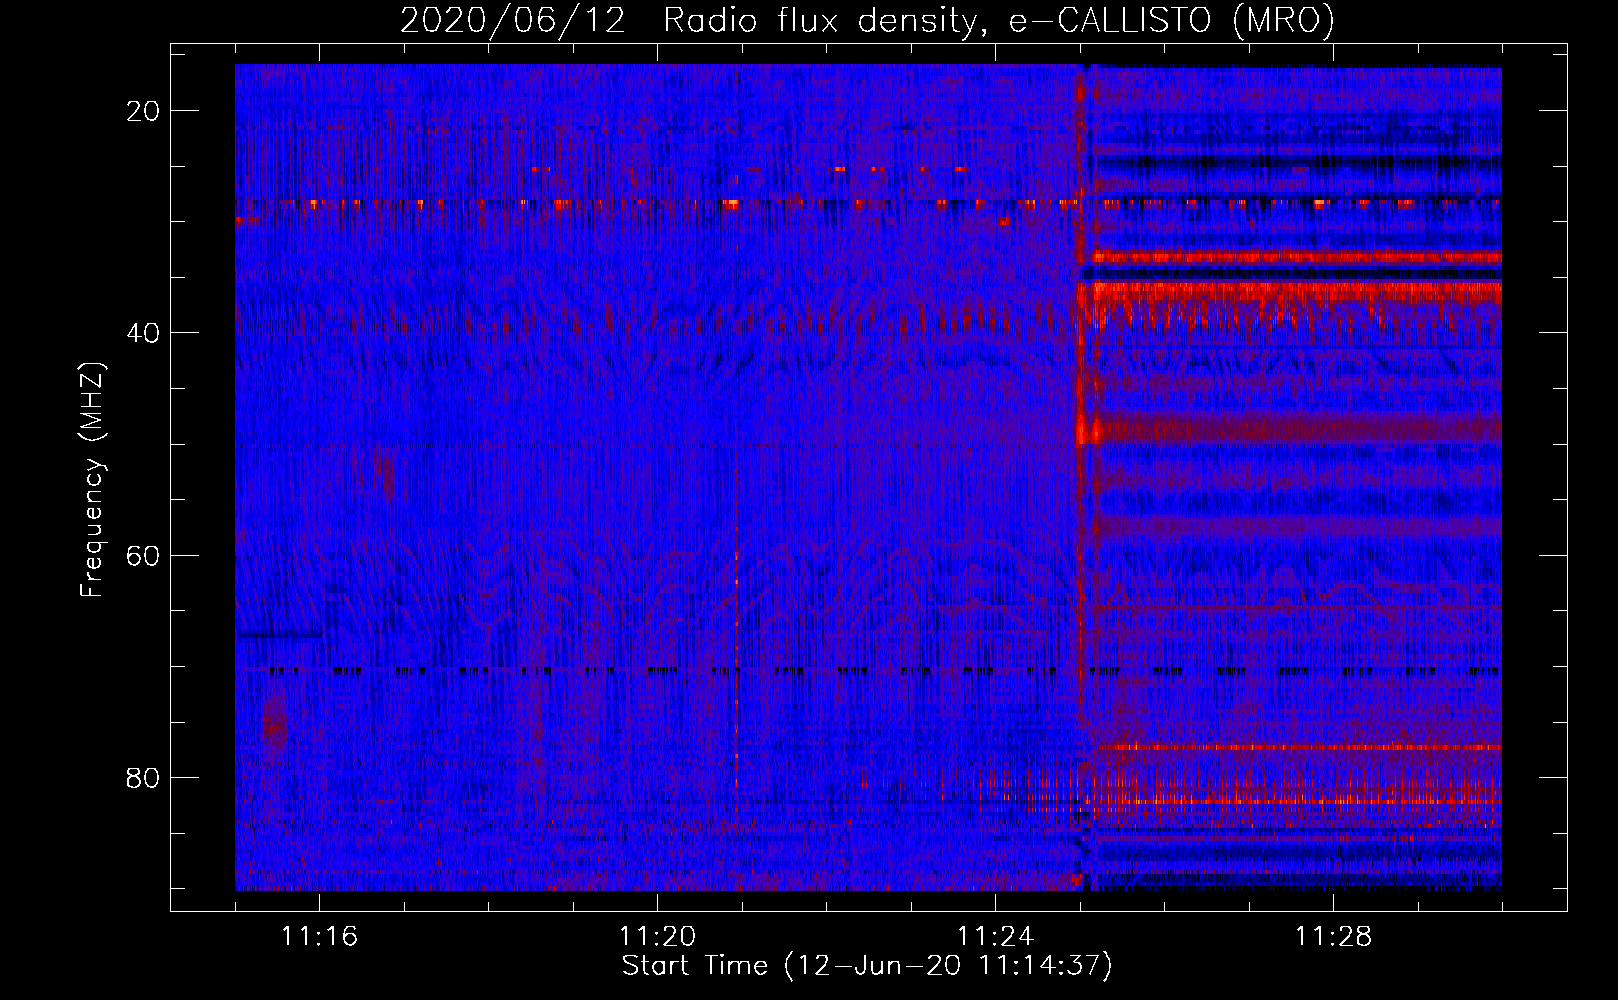This screenshot has height=1000, width=1618.
Task: Click the "Frequency (MHZ)" axis label
Action: click(92, 479)
